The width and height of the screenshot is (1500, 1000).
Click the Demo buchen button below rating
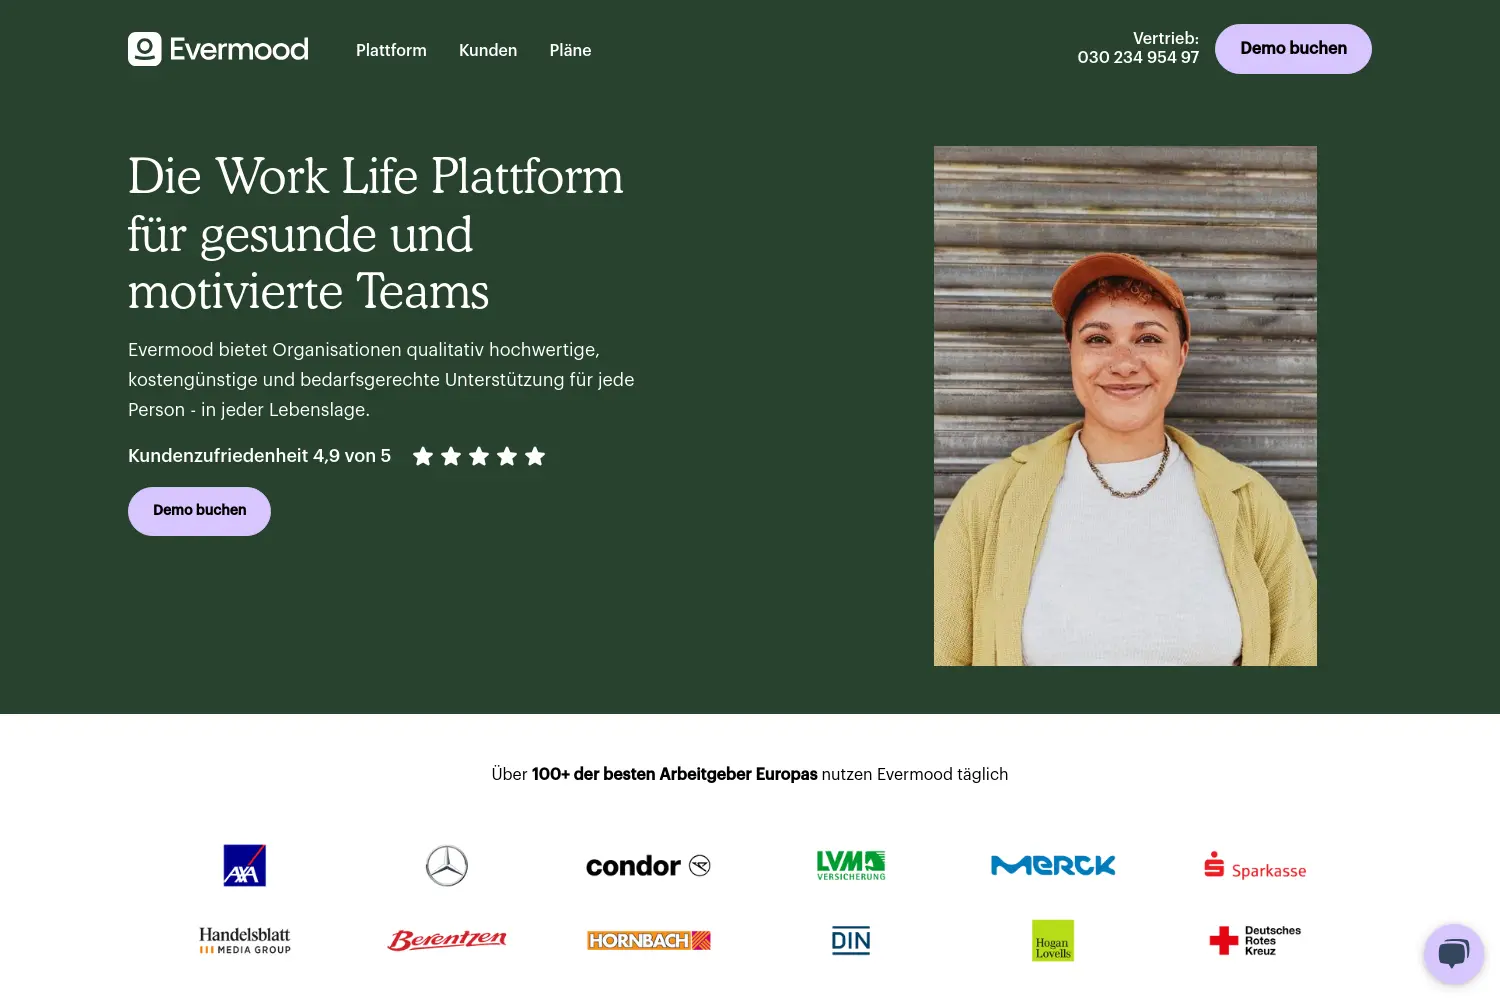[x=199, y=511]
